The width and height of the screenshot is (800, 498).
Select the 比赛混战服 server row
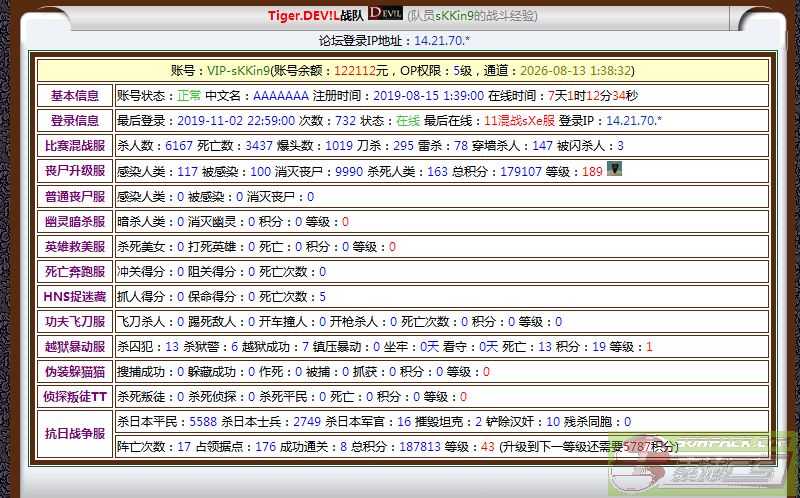(x=75, y=146)
